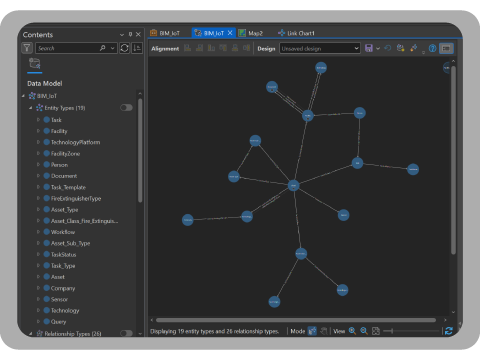The width and height of the screenshot is (480, 360).
Task: Open the dropdown arrow next to Save
Action: coord(378,49)
